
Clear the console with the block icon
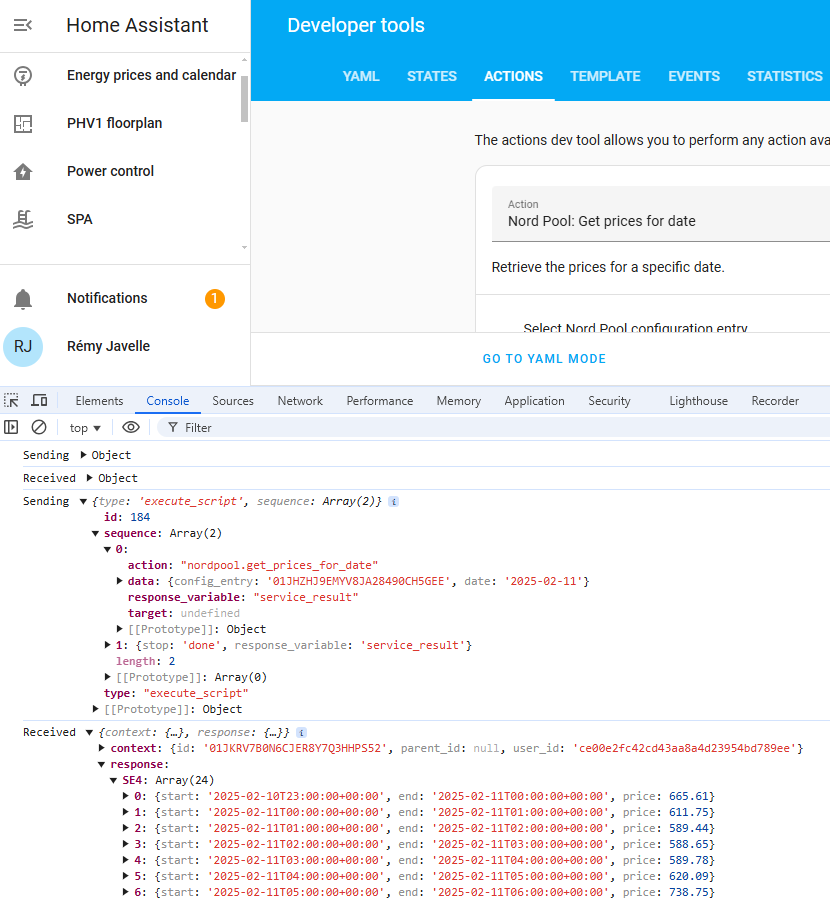pos(39,427)
